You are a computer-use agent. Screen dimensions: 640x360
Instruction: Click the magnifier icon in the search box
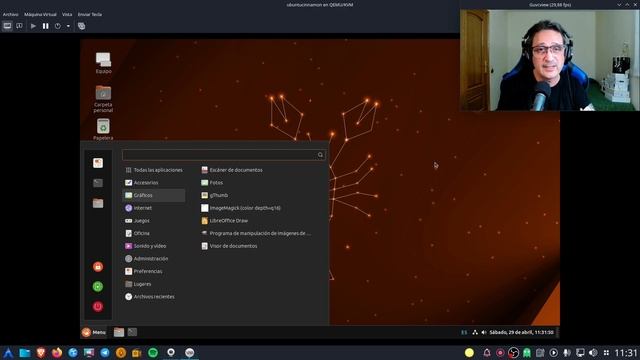(320, 155)
